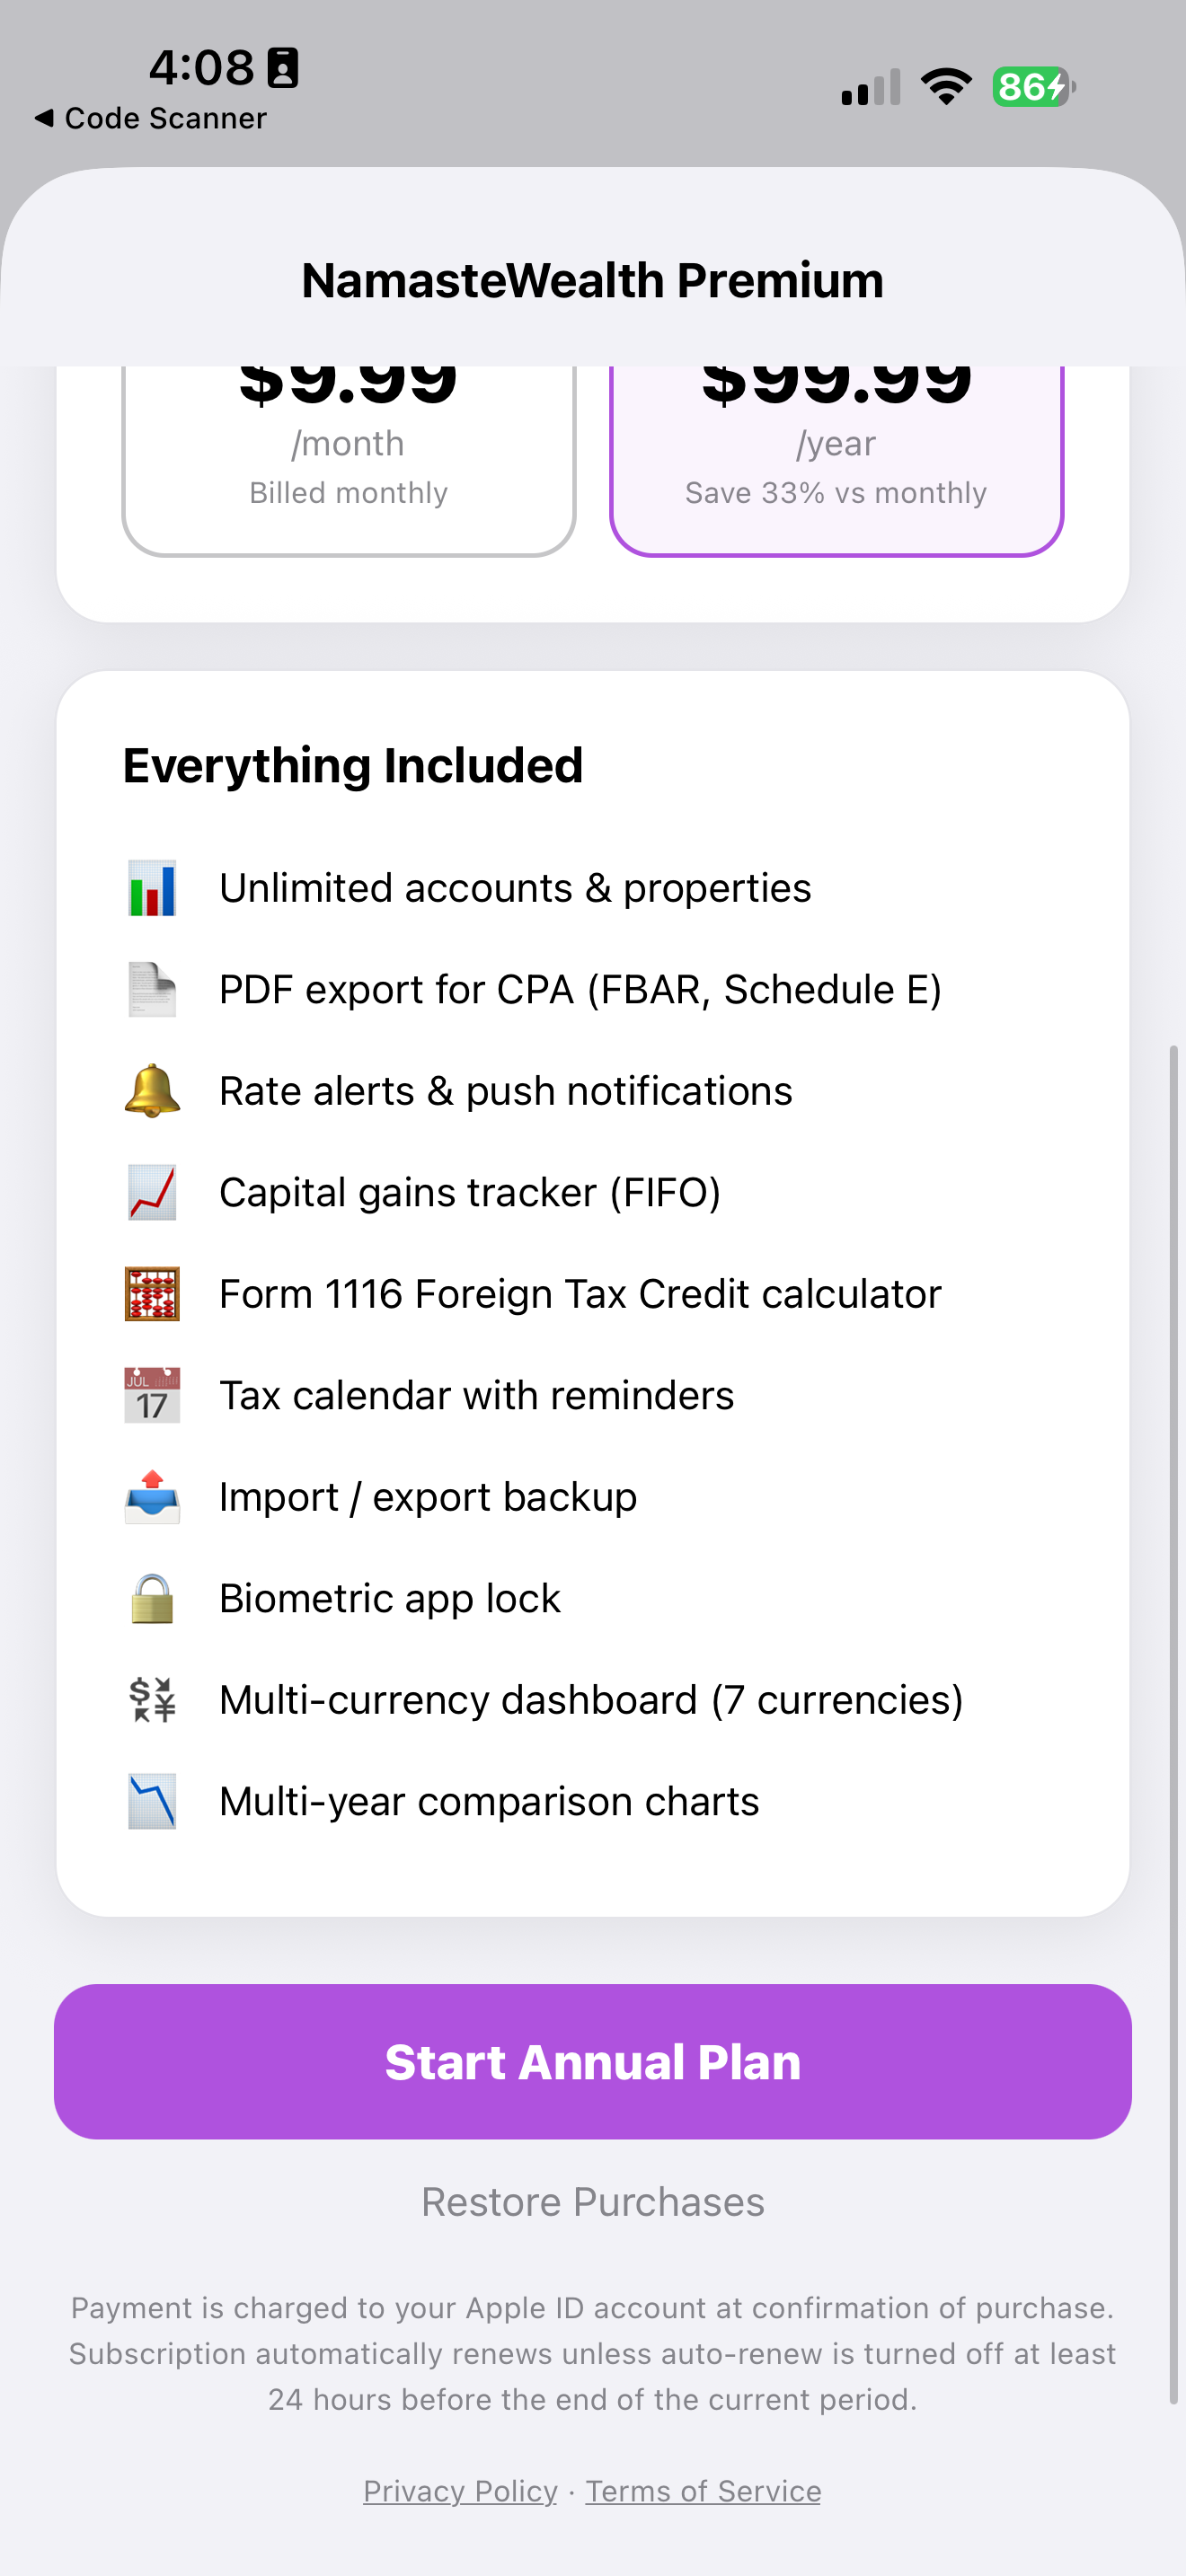The image size is (1186, 2576).
Task: Click the "Multi-year comparison charts" text
Action: click(x=489, y=1801)
